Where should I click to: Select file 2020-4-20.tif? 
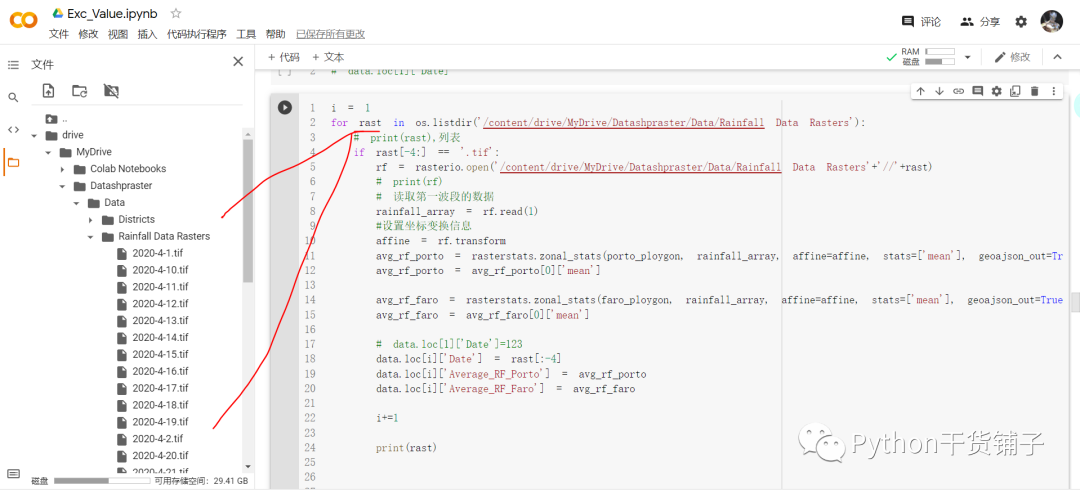point(160,455)
